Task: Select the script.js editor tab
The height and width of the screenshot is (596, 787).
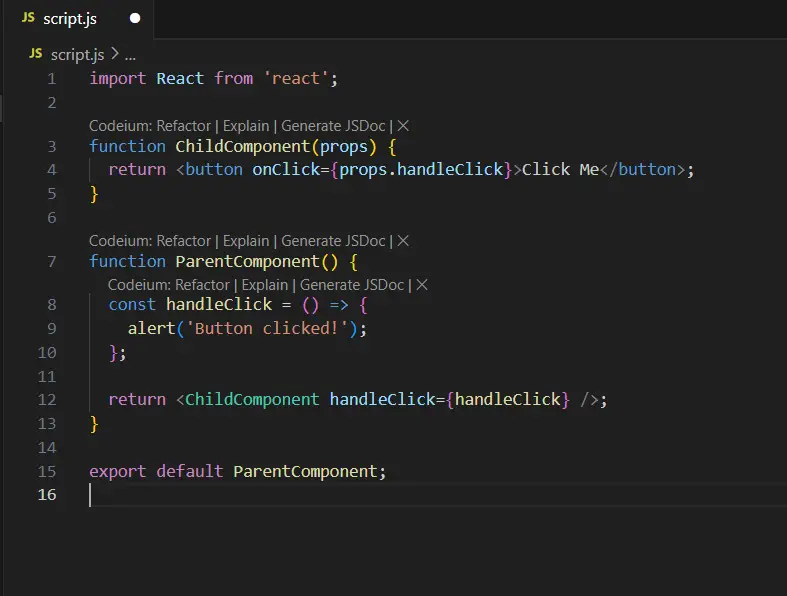Action: [79, 19]
